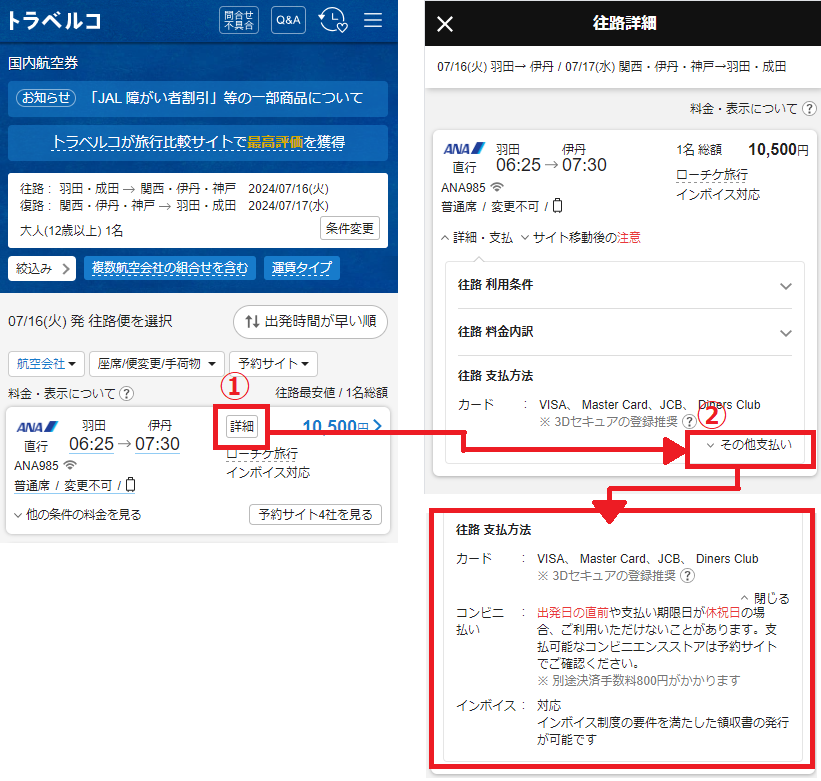
Task: Open the 予約サイト filter dropdown
Action: 274,363
